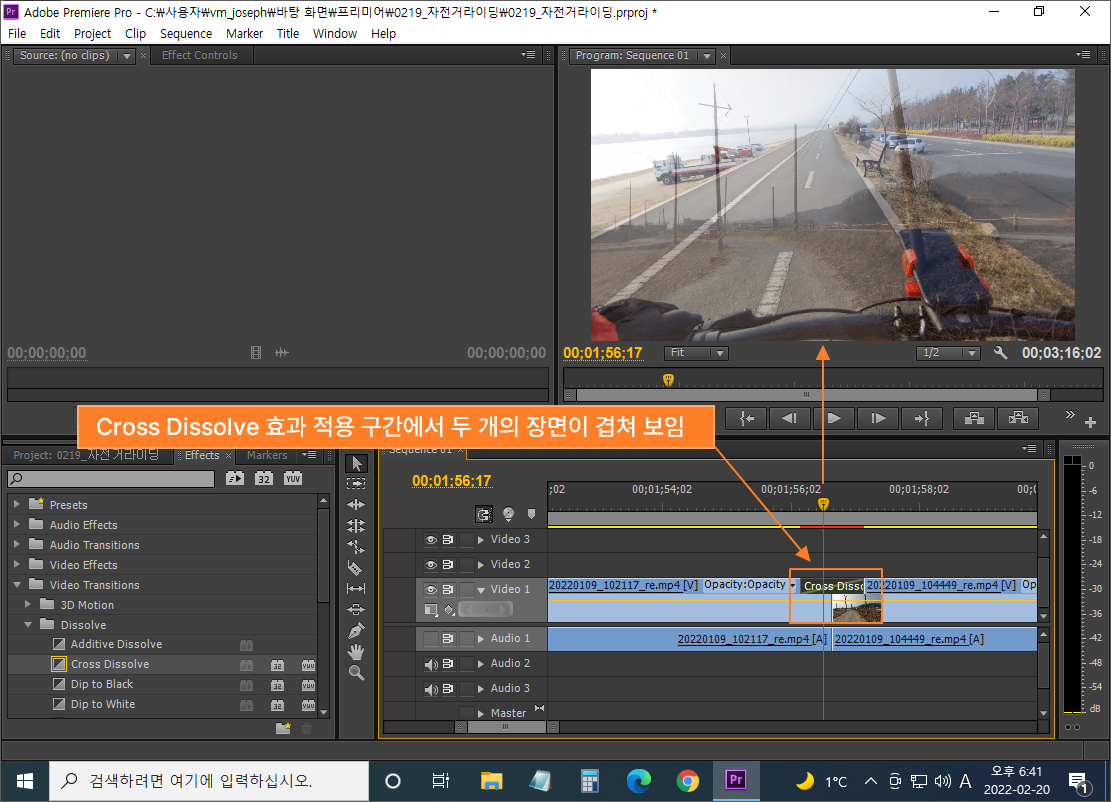Click Show Keyframes icon under Video 1
The image size is (1111, 802).
pyautogui.click(x=449, y=609)
